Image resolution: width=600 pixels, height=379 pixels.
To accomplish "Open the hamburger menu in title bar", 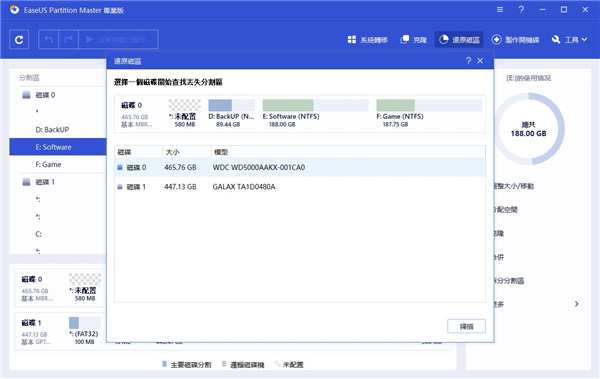I will (500, 10).
